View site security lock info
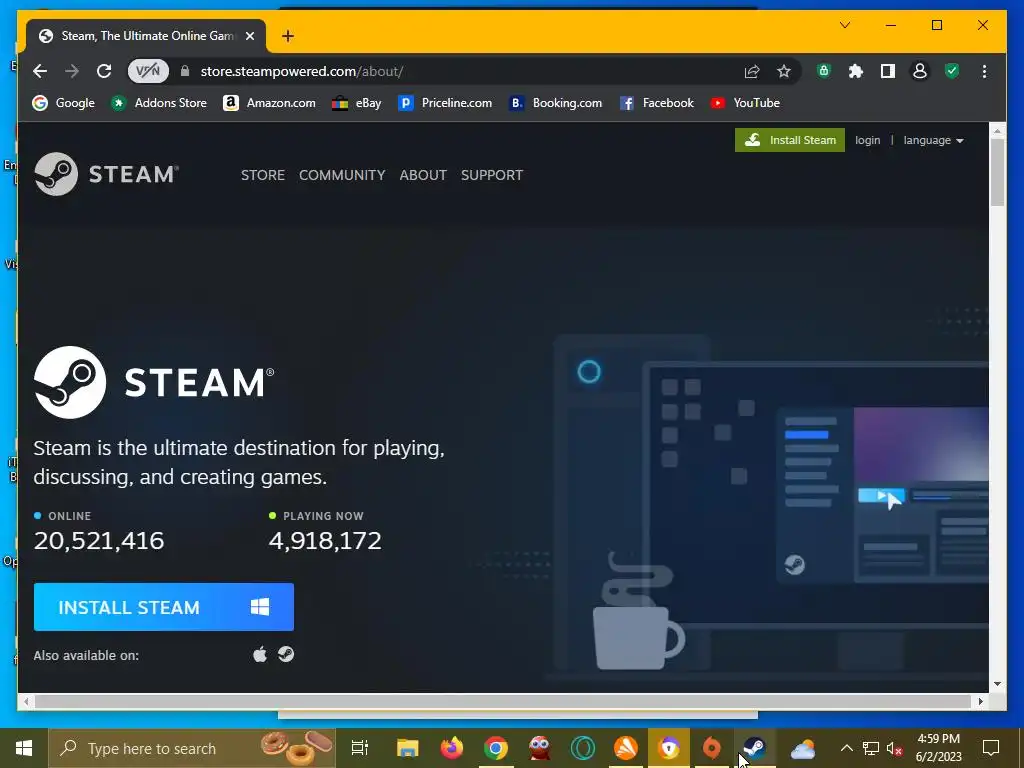The width and height of the screenshot is (1024, 768). tap(185, 71)
